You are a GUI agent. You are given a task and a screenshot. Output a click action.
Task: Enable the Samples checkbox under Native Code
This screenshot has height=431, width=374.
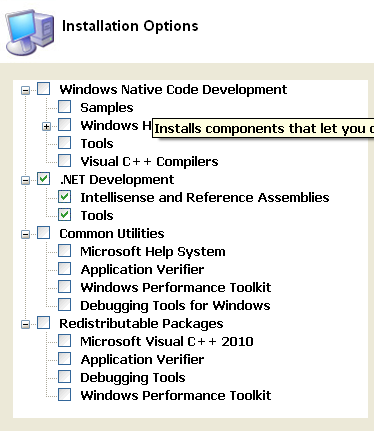pos(64,107)
